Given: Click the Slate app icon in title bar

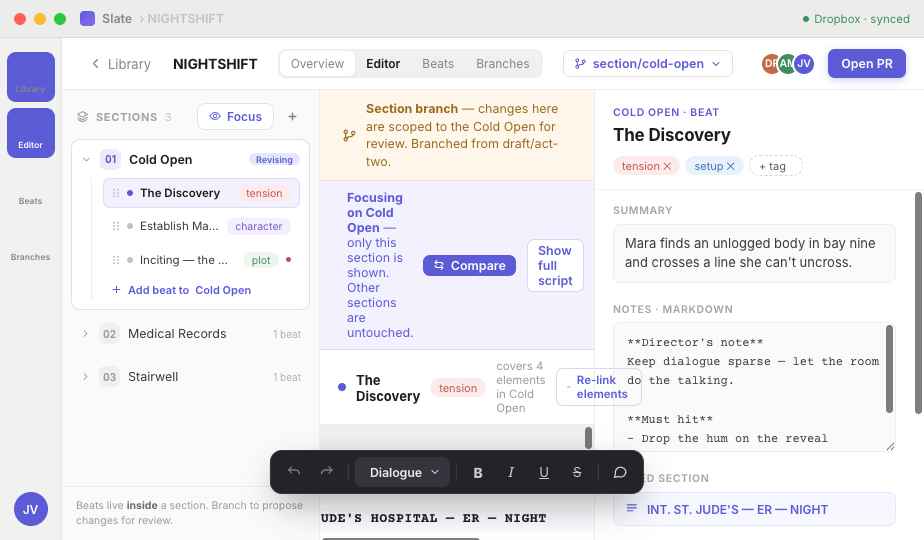Looking at the screenshot, I should [87, 19].
